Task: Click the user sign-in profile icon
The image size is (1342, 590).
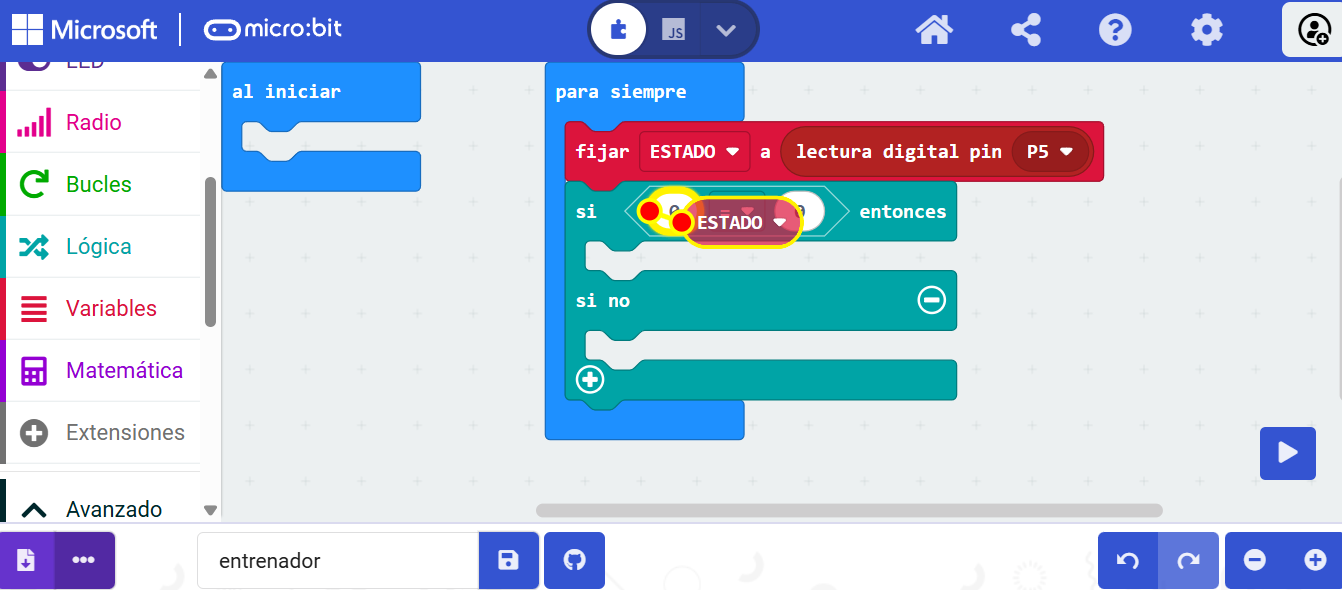Action: 1312,30
